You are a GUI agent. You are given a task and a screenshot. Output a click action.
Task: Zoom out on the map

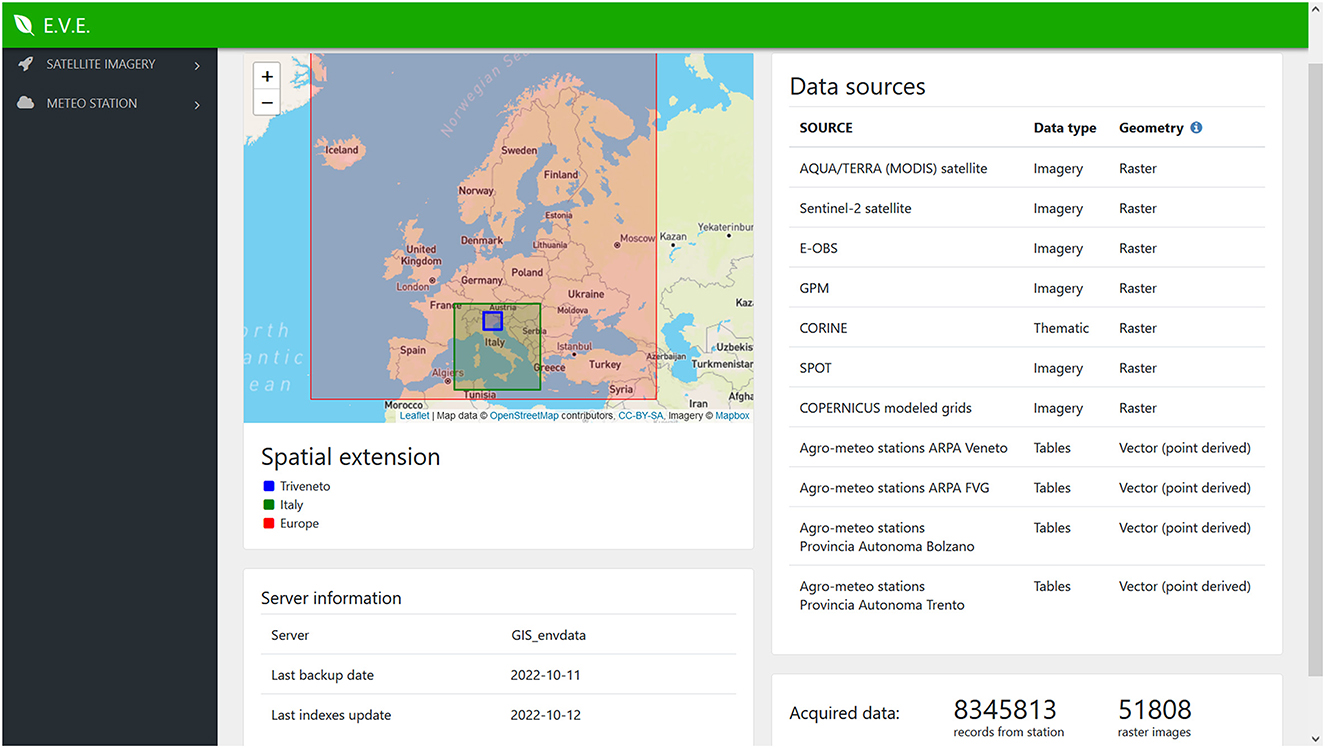click(x=267, y=102)
